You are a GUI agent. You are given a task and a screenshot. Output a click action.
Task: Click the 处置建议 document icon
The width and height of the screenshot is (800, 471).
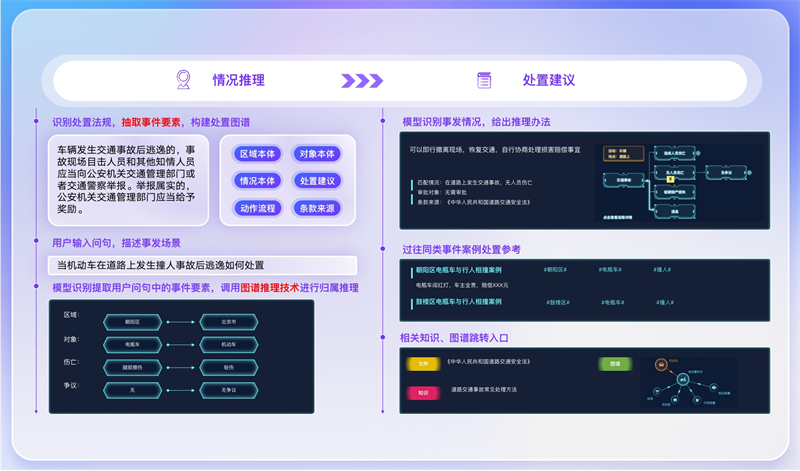[x=484, y=80]
